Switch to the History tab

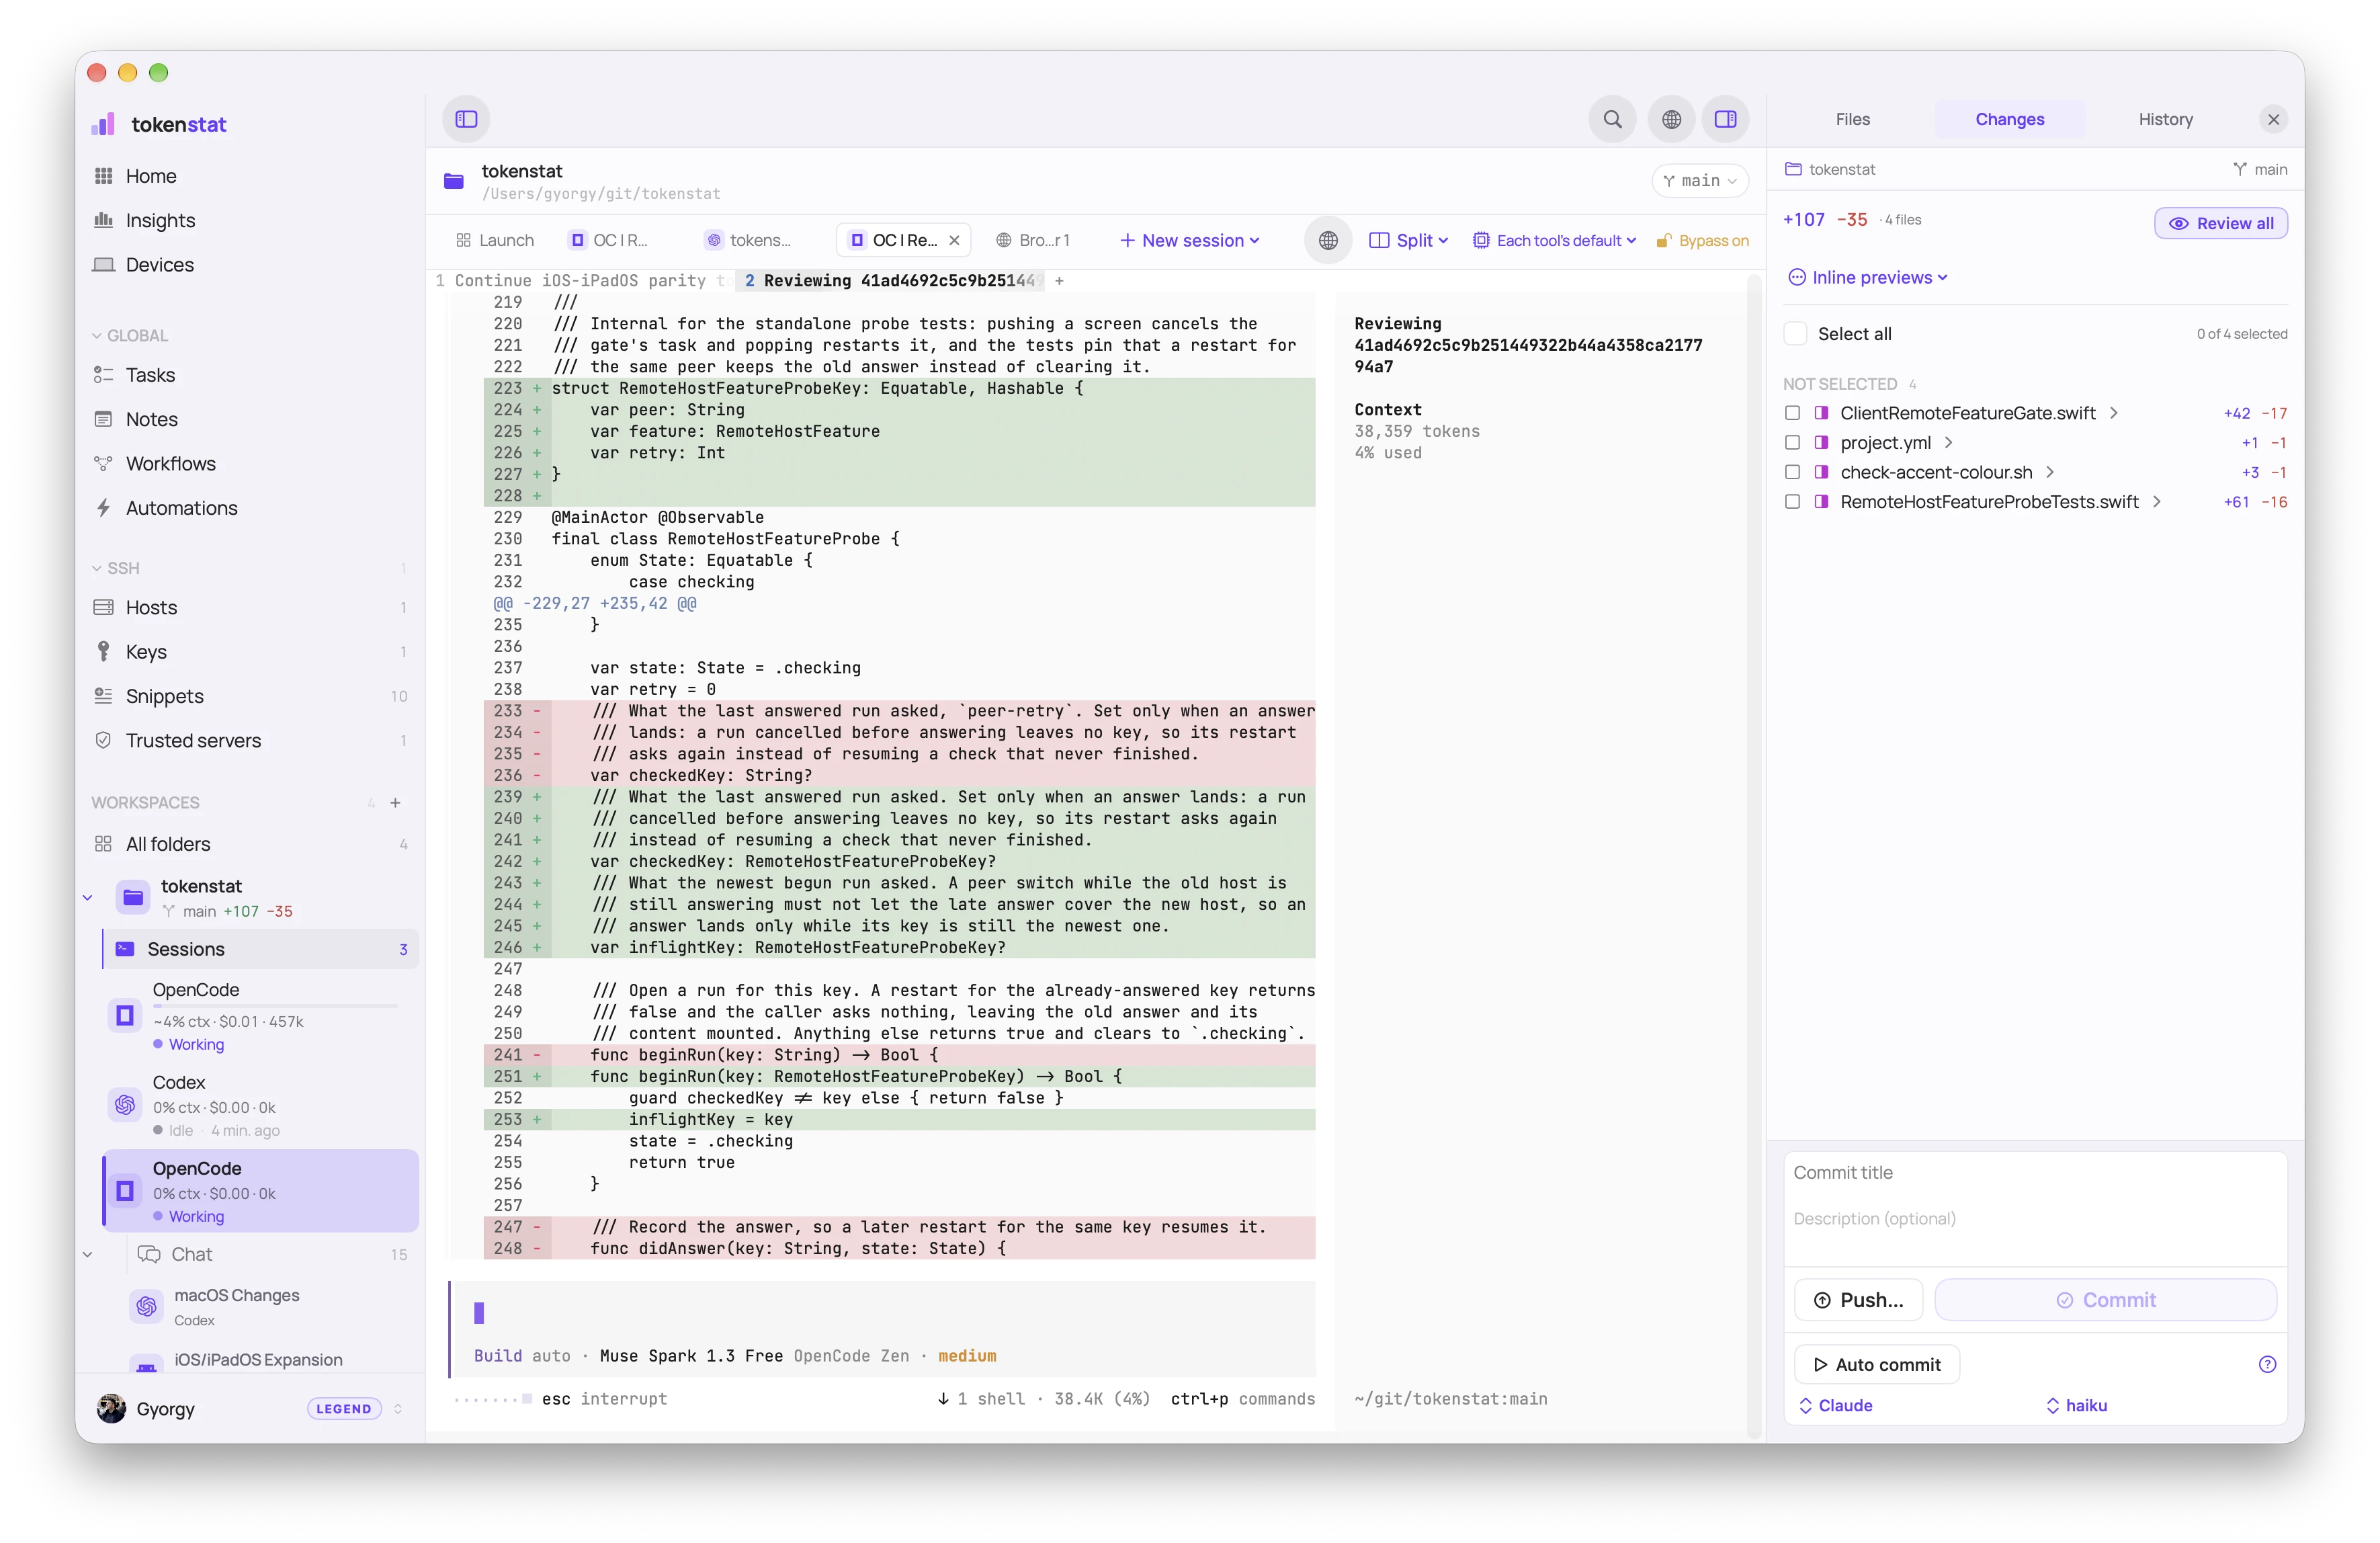coord(2165,119)
